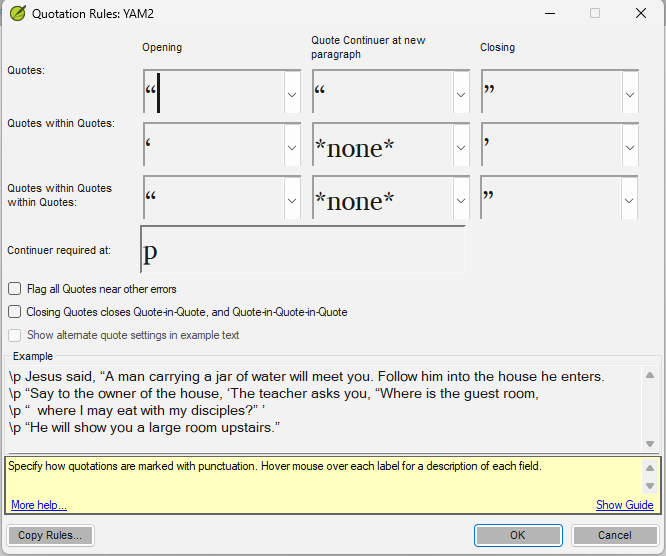This screenshot has height=556, width=666.
Task: Open the More help link
Action: coord(39,505)
